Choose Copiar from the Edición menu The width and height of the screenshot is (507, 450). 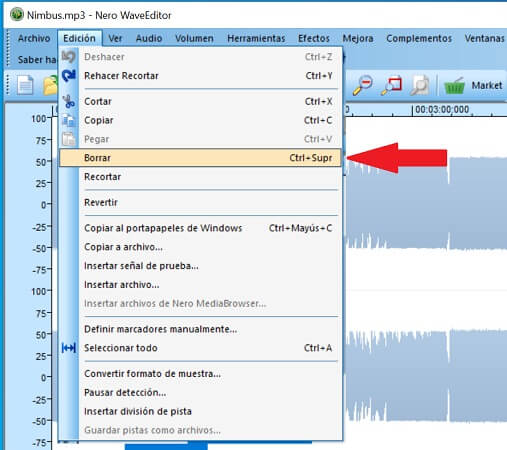(x=200, y=120)
